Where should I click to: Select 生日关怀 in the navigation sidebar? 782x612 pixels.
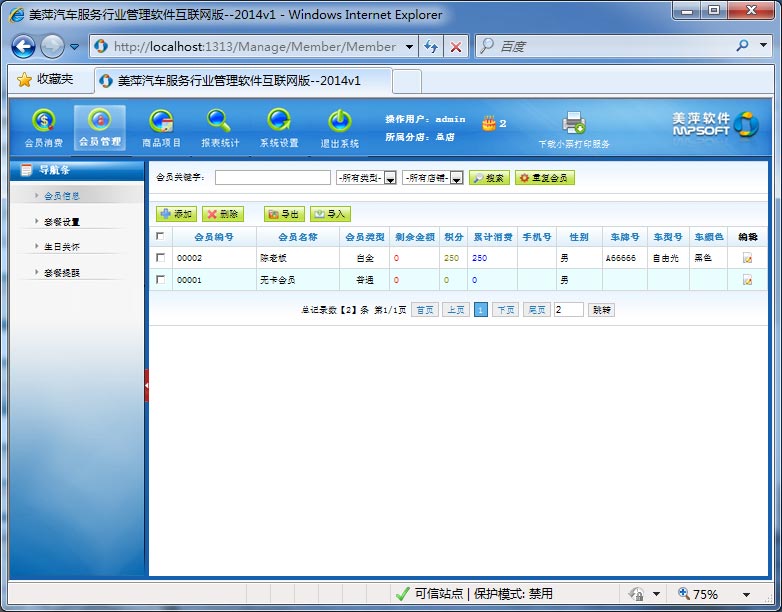coord(62,246)
